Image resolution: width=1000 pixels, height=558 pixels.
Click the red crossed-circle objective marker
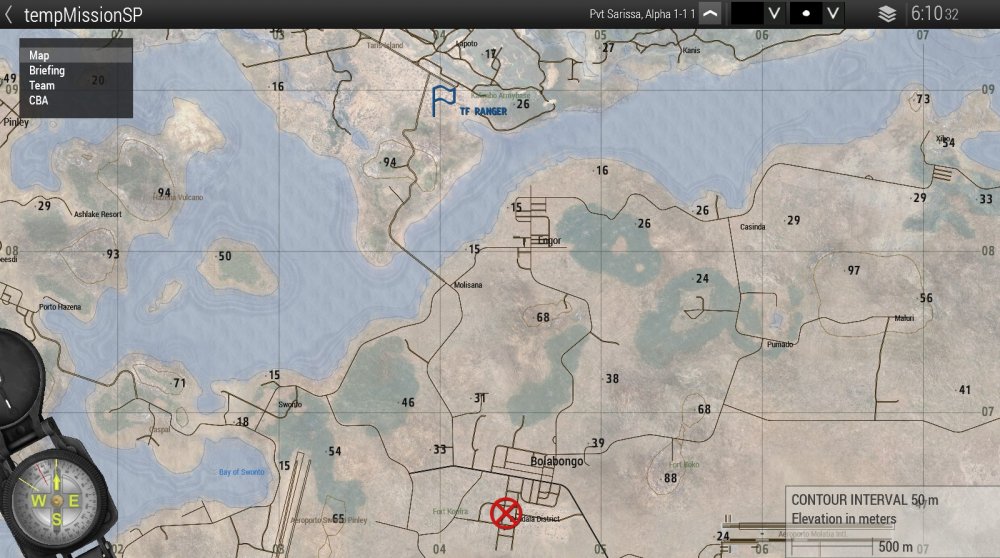[506, 513]
